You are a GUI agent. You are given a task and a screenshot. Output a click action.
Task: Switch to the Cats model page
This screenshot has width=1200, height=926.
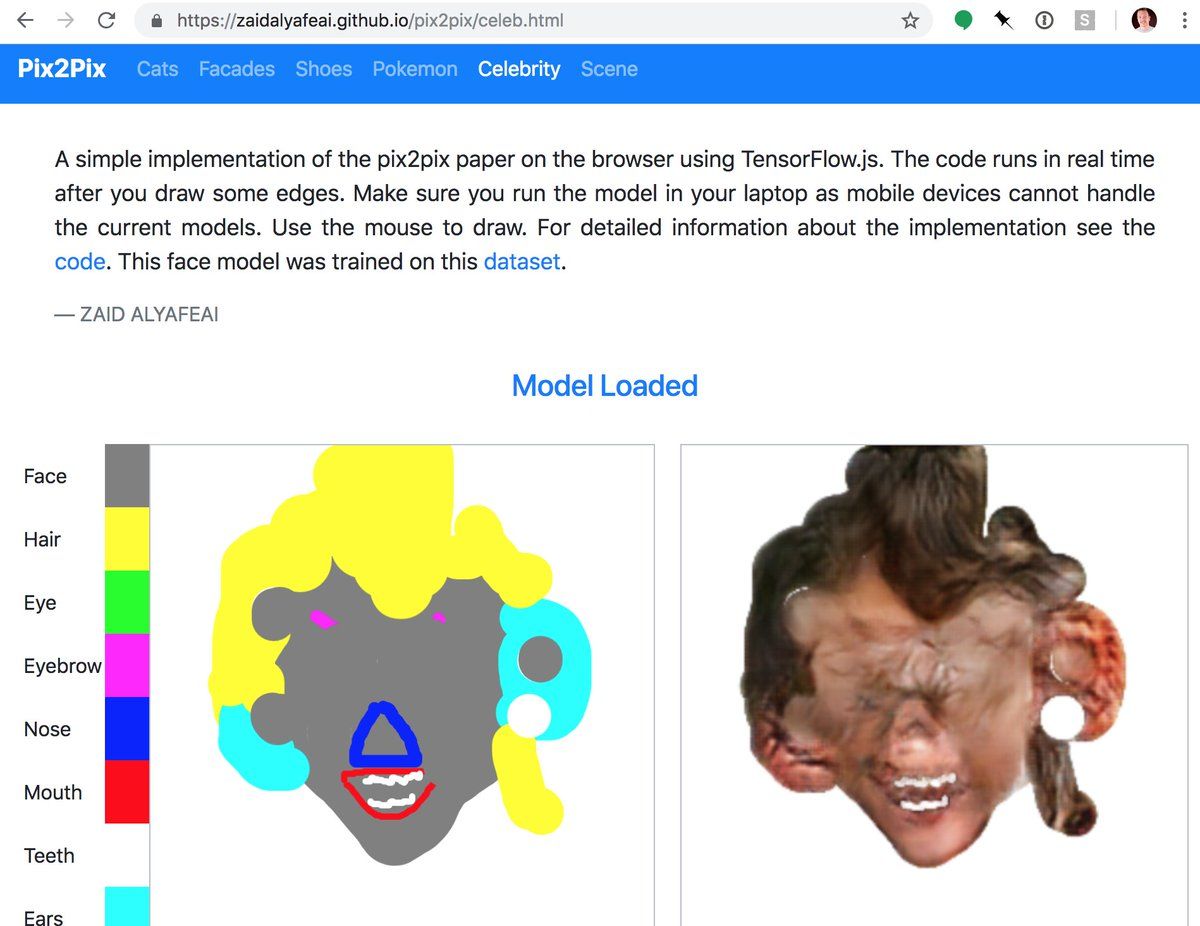tap(157, 69)
